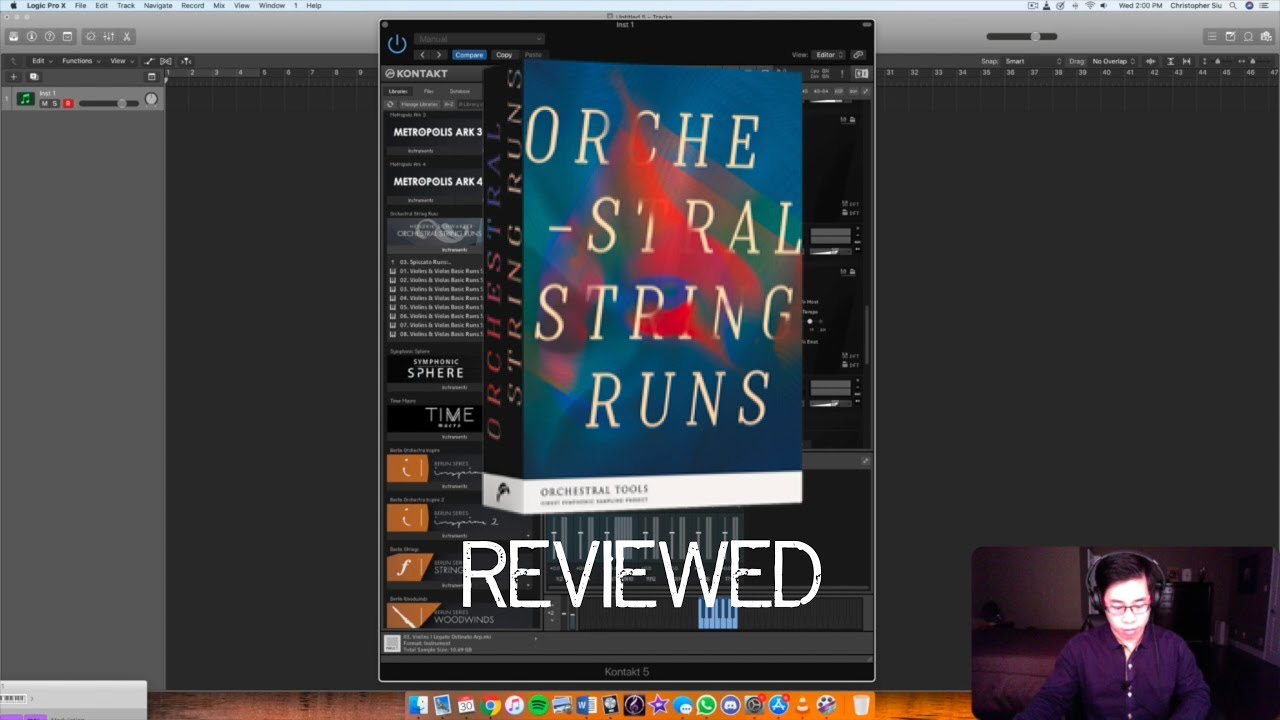This screenshot has width=1280, height=720.
Task: Open the Library icon in Logic toolbar
Action: (x=14, y=37)
